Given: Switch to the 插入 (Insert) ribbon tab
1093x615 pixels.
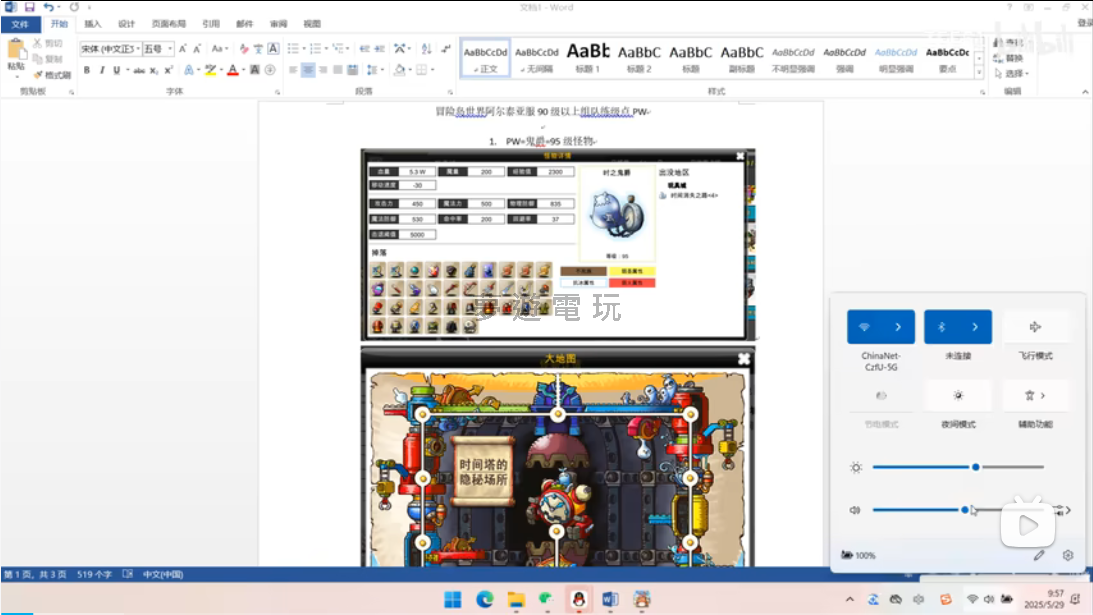Looking at the screenshot, I should pos(92,24).
